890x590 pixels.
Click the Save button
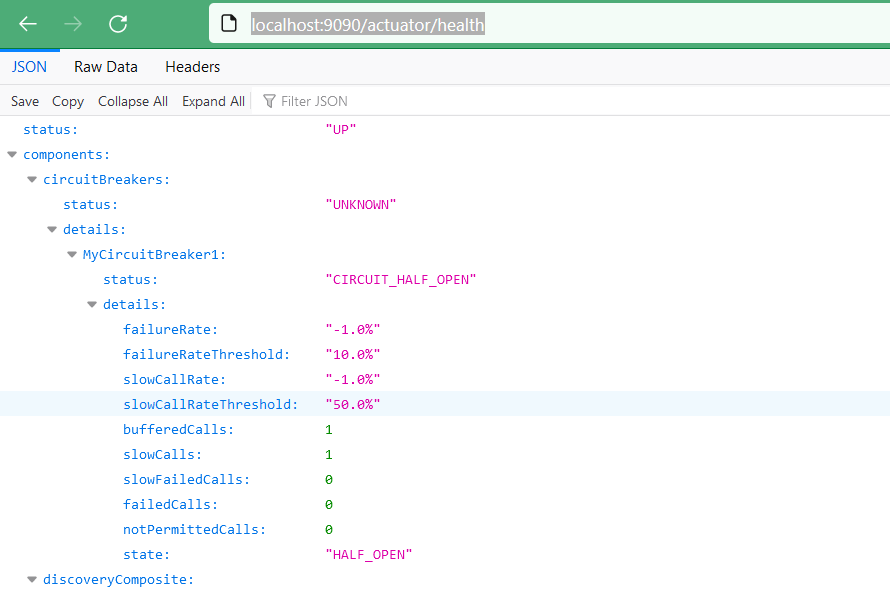click(25, 101)
